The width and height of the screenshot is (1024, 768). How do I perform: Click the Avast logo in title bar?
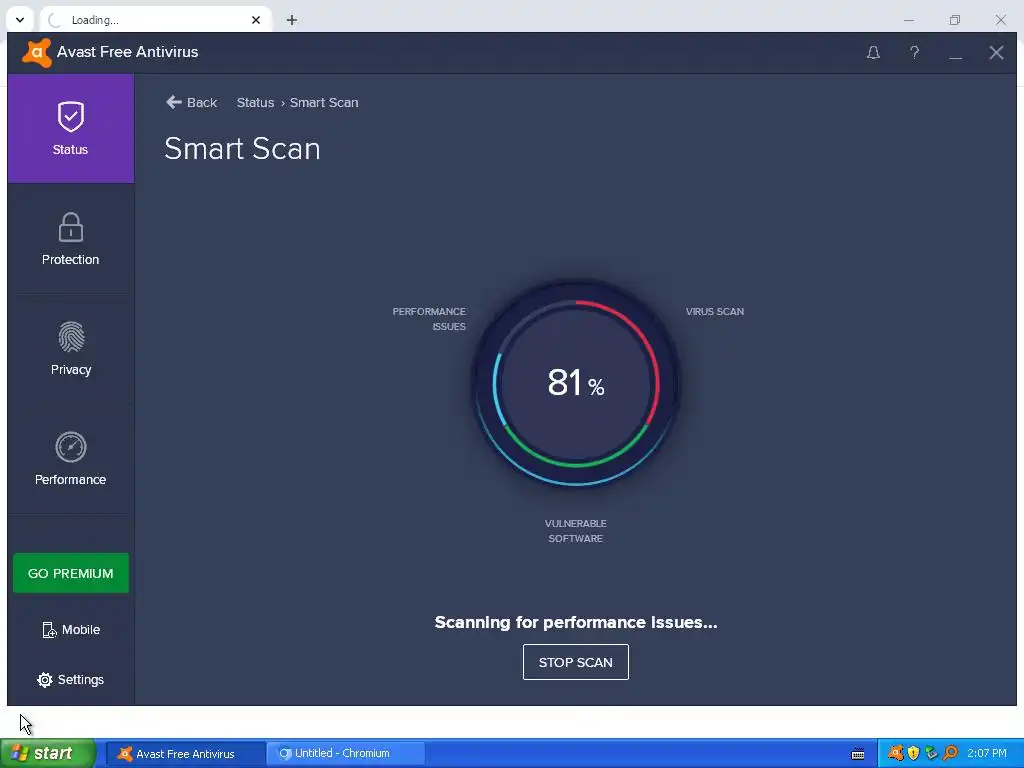37,53
